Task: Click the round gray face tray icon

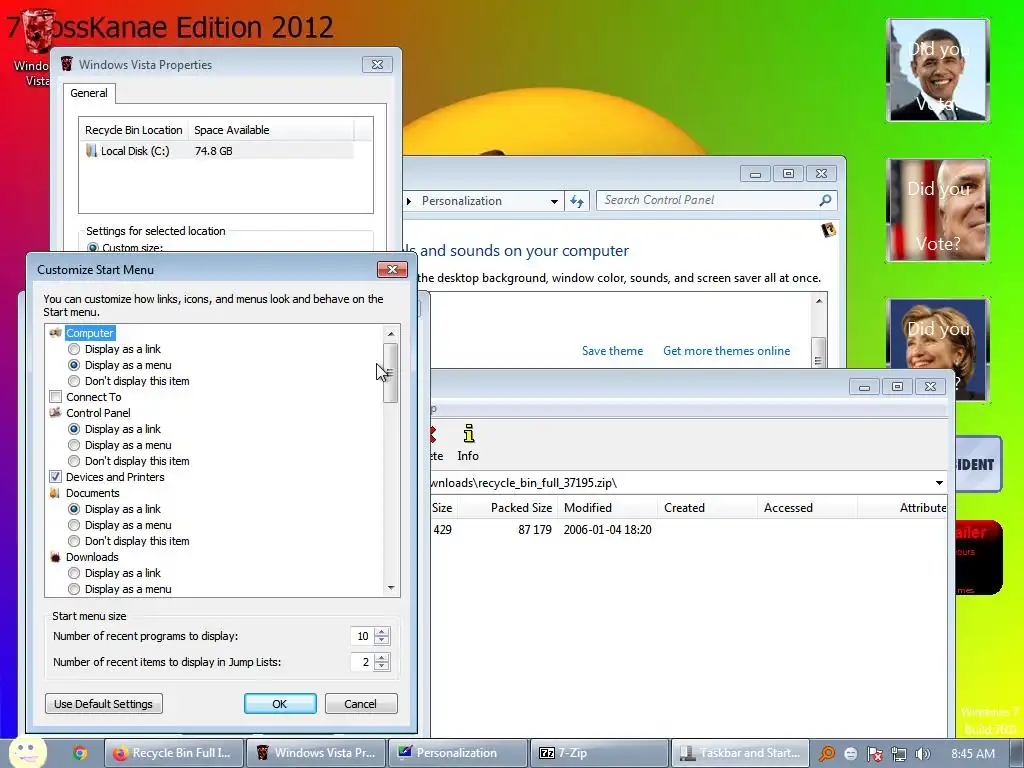Action: click(x=850, y=754)
